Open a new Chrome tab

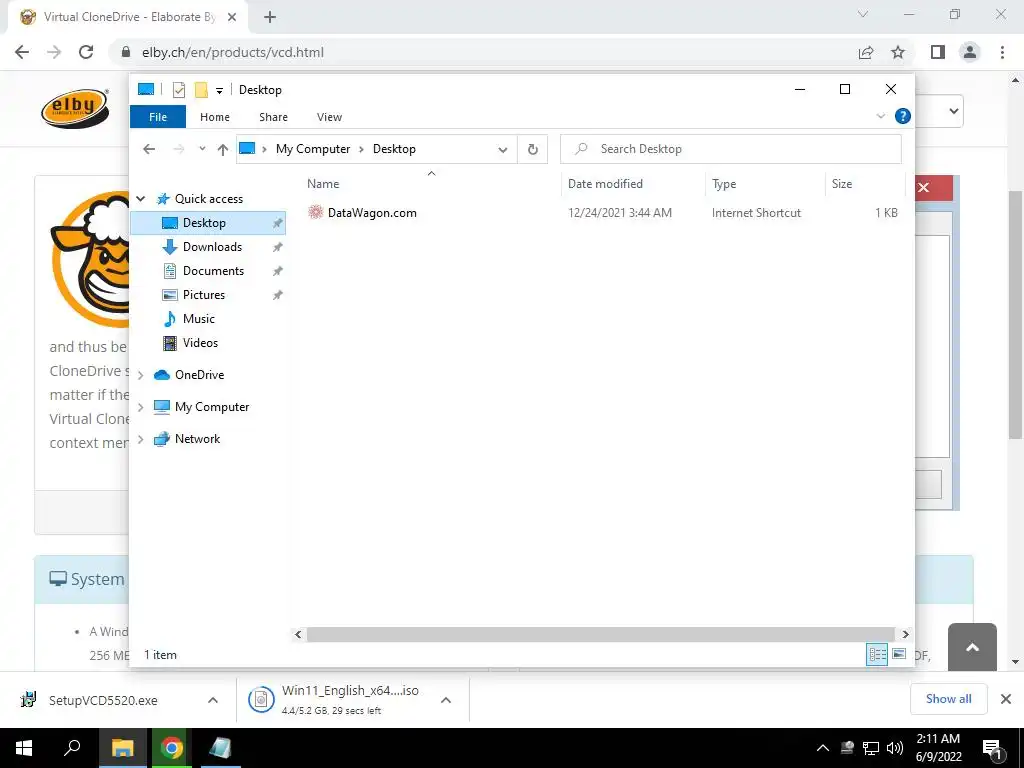pos(270,17)
